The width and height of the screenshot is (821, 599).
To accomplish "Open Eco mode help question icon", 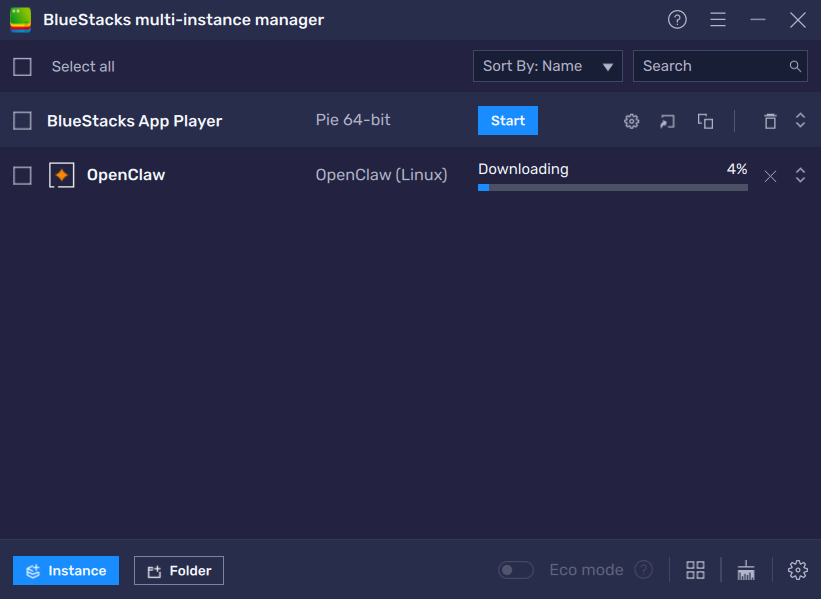I will (x=644, y=570).
